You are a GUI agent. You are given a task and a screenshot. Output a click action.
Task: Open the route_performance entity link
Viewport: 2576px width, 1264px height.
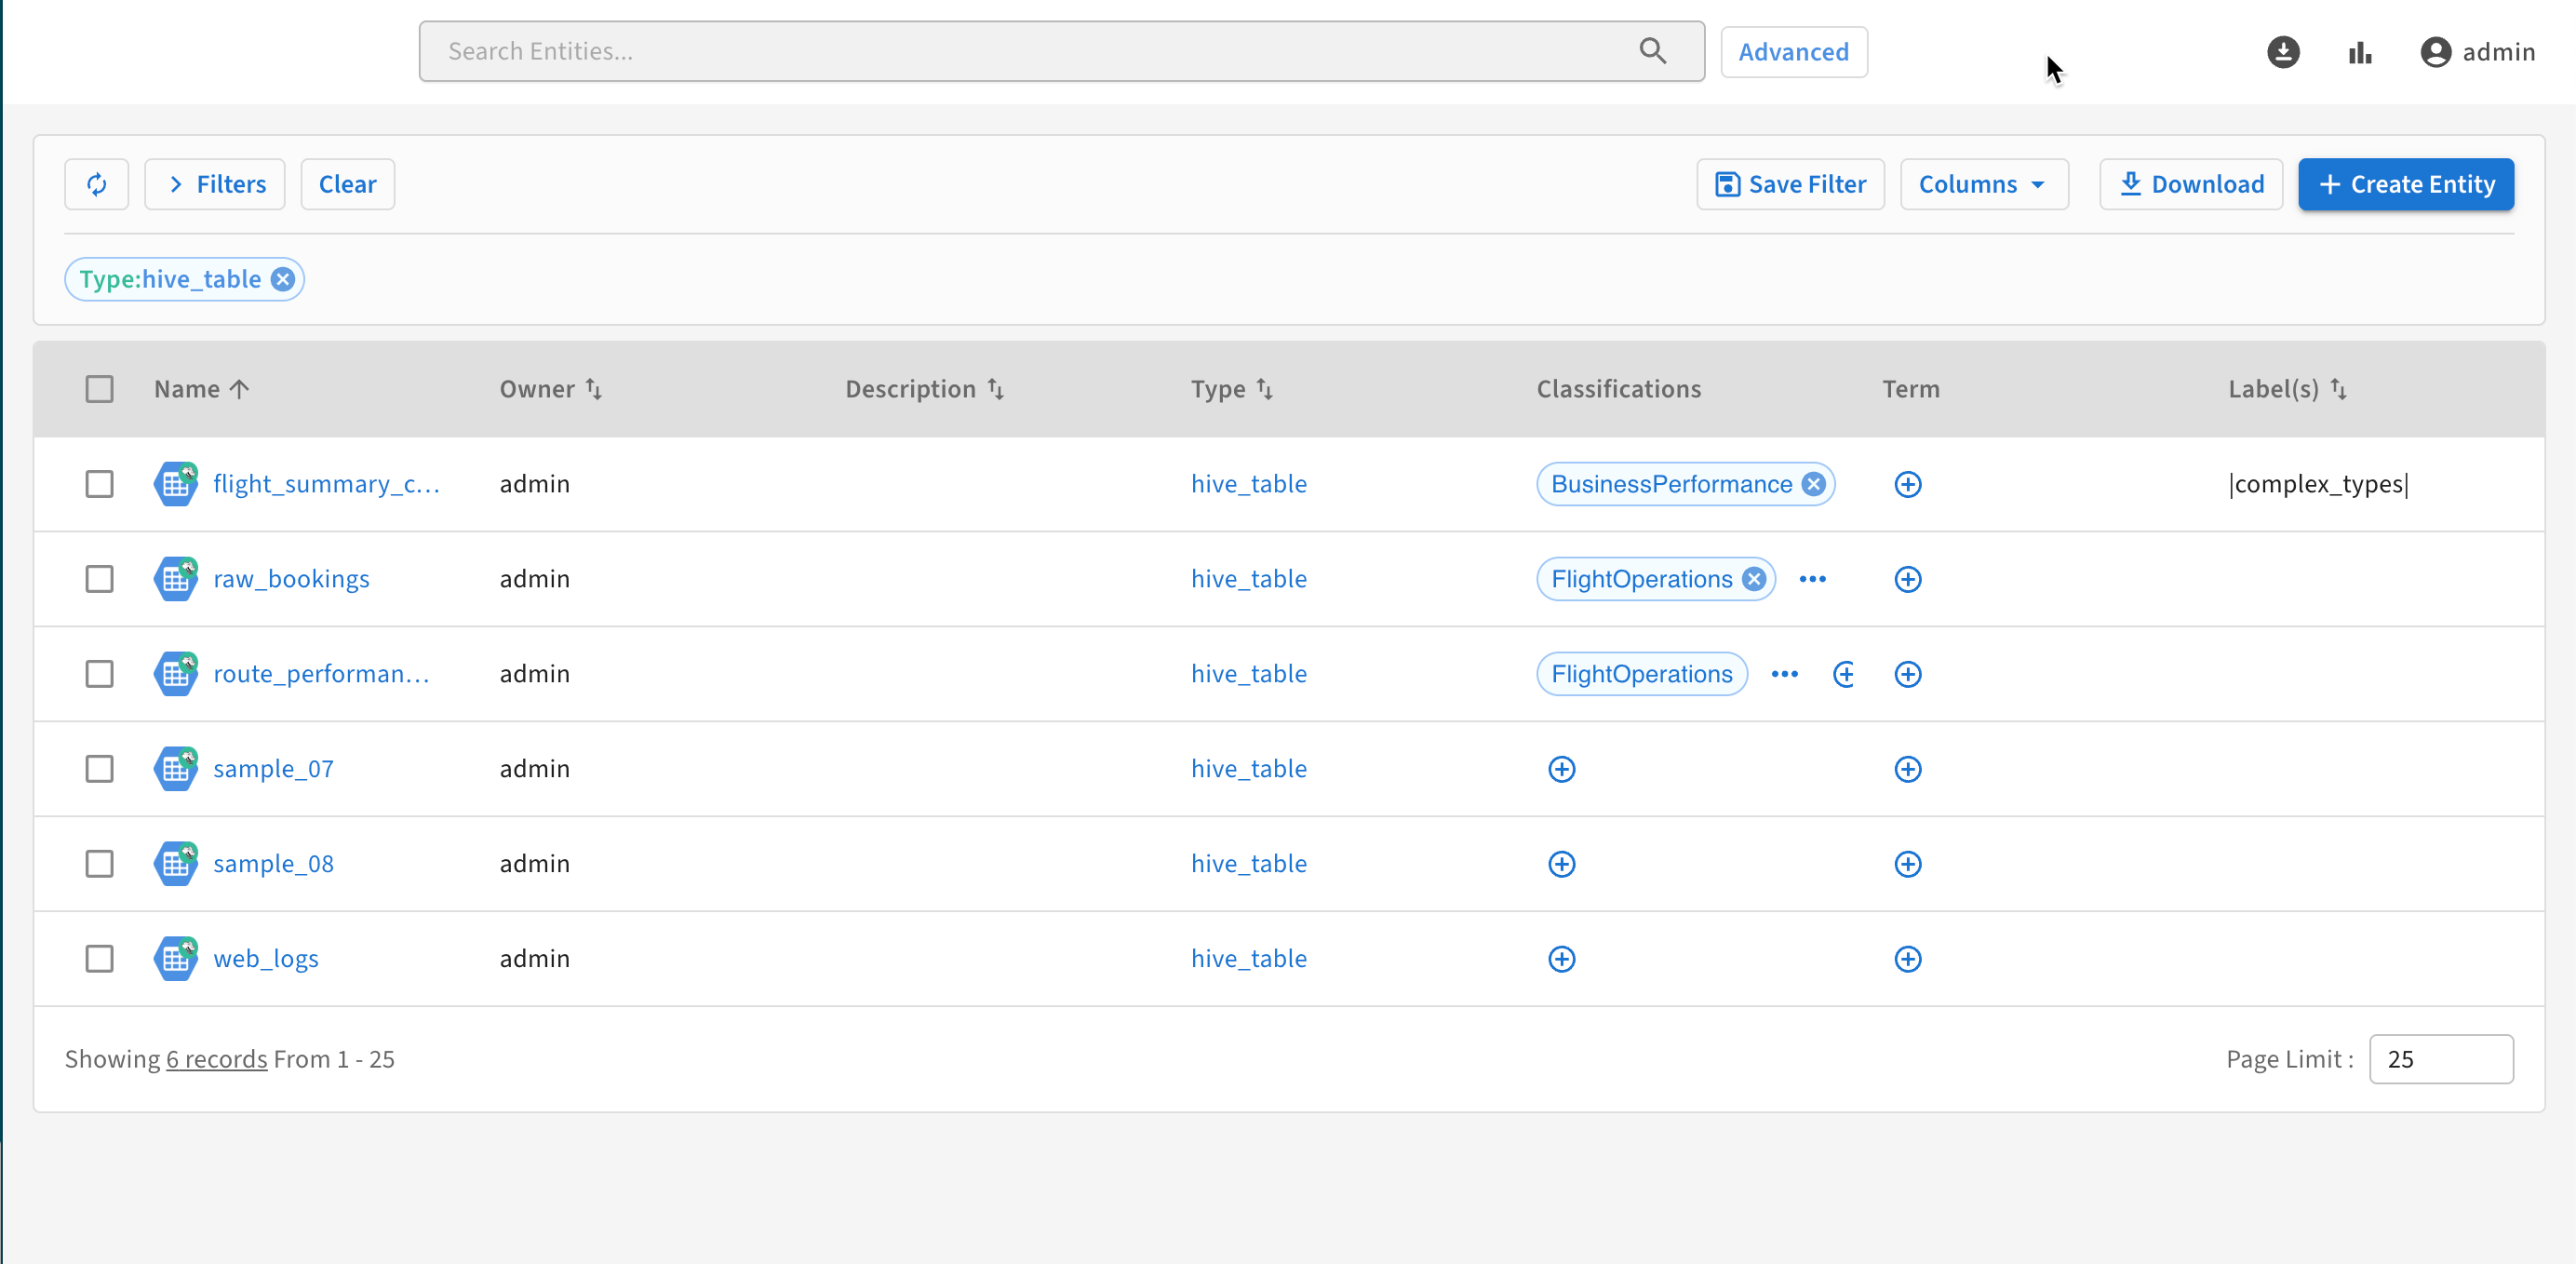tap(321, 674)
